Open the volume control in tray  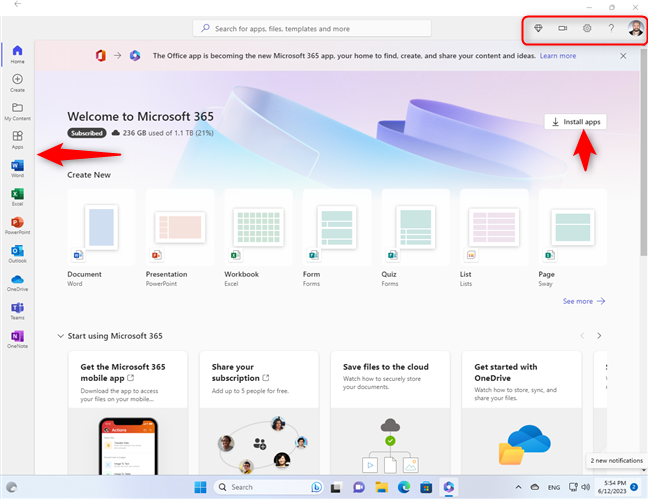(586, 487)
